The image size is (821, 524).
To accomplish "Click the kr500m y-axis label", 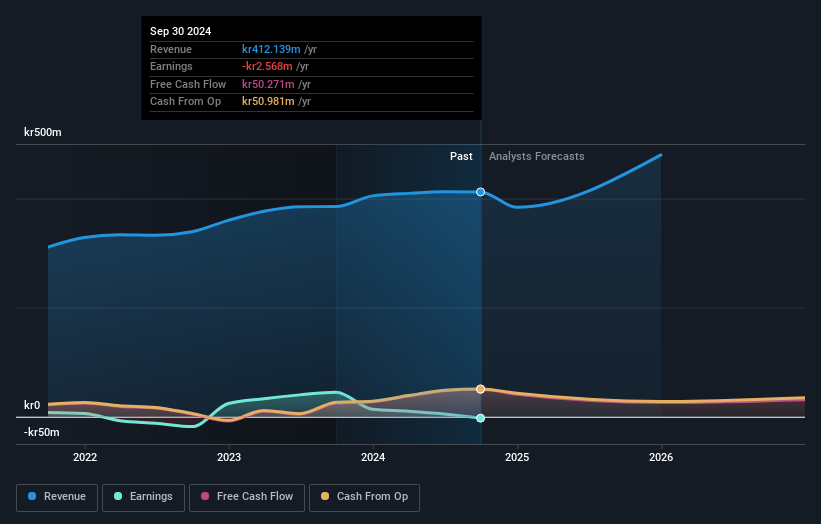I will [42, 132].
